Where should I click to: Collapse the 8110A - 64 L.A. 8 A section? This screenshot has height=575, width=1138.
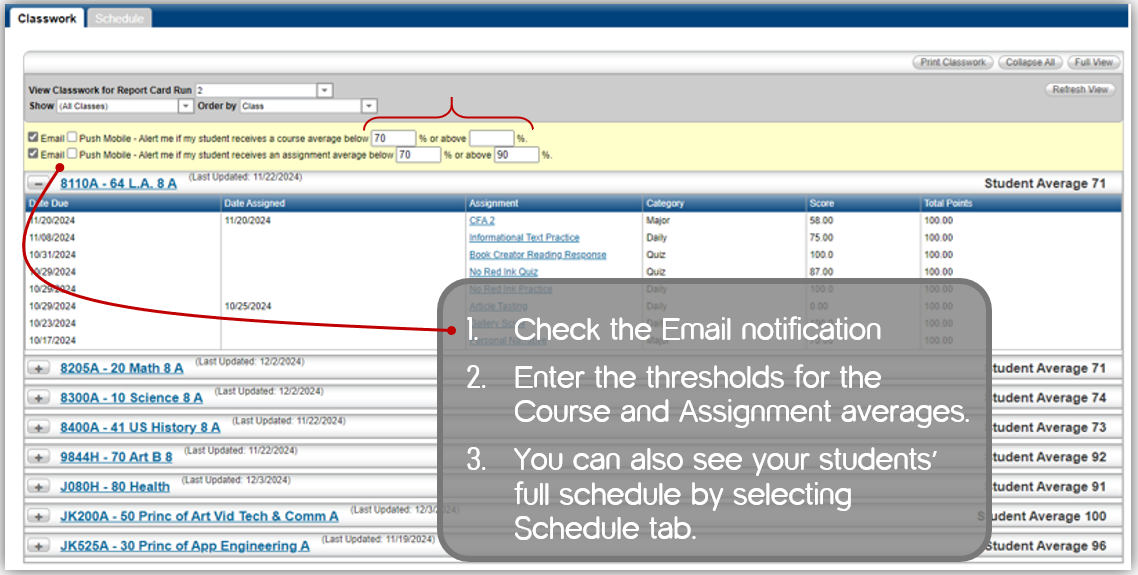pyautogui.click(x=39, y=184)
